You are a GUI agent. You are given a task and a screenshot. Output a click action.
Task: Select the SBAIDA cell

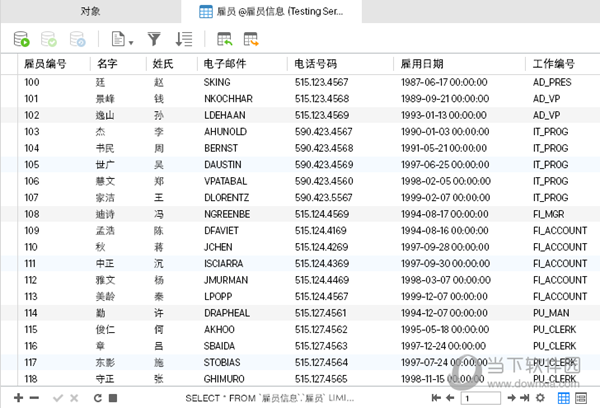point(219,346)
